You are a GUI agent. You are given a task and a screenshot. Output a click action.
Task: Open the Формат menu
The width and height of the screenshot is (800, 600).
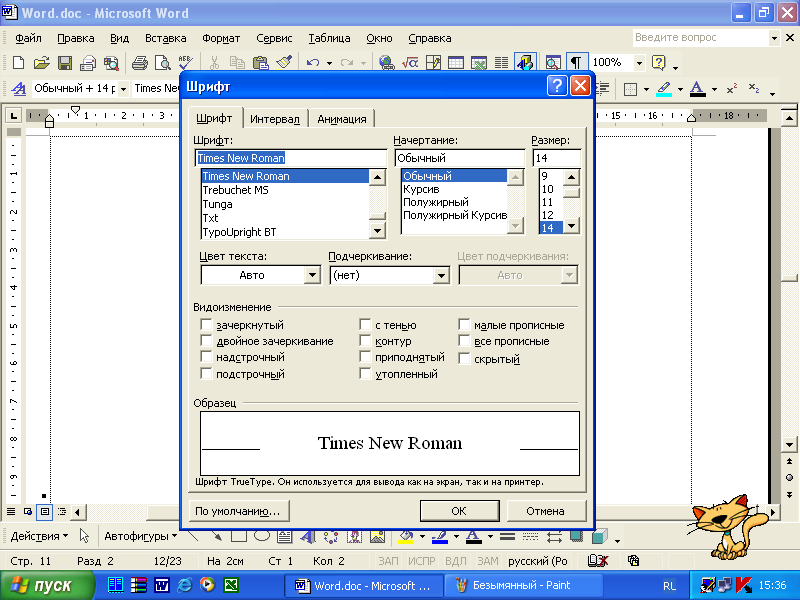click(x=221, y=38)
